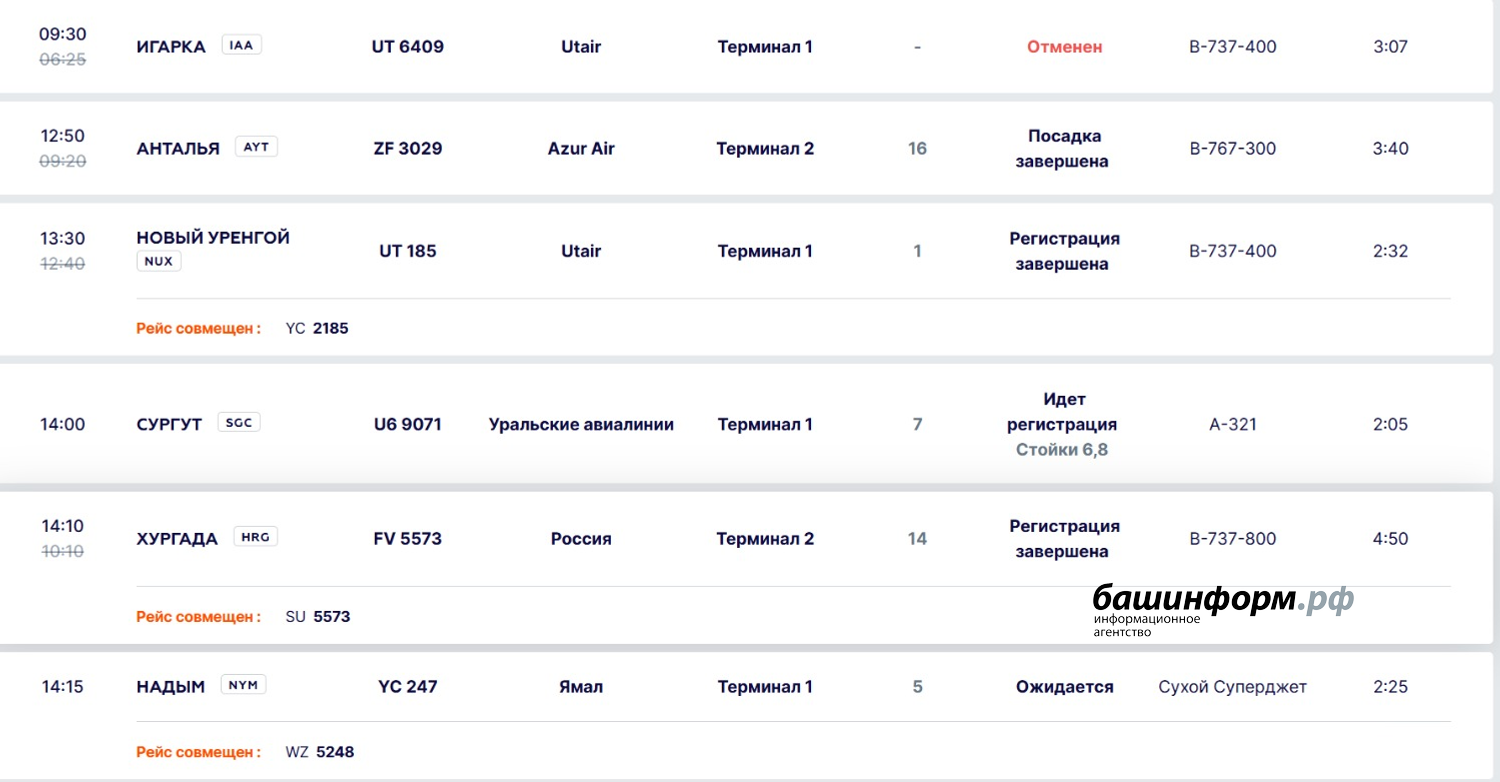Click the AYT airport code badge
This screenshot has width=1500, height=782.
point(257,147)
